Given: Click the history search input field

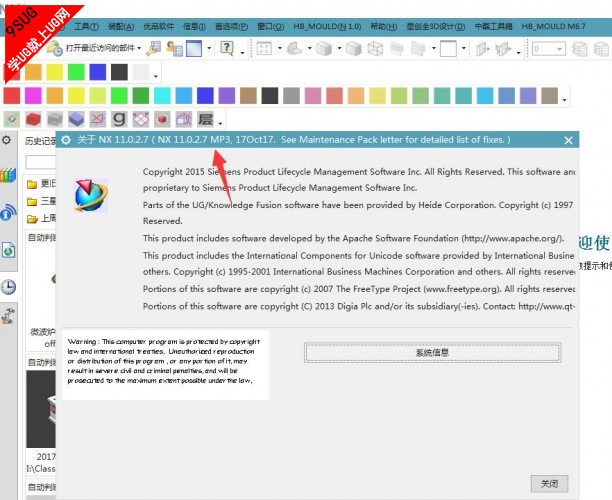Looking at the screenshot, I should tap(41, 162).
